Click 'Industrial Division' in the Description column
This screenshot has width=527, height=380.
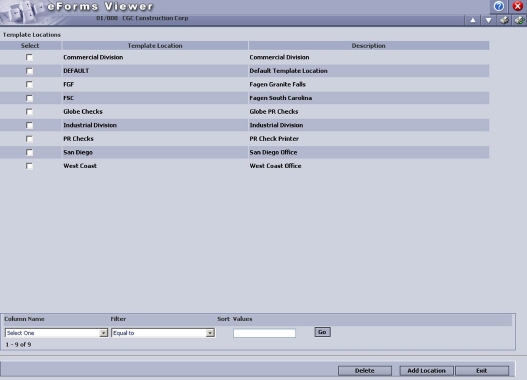pos(276,125)
